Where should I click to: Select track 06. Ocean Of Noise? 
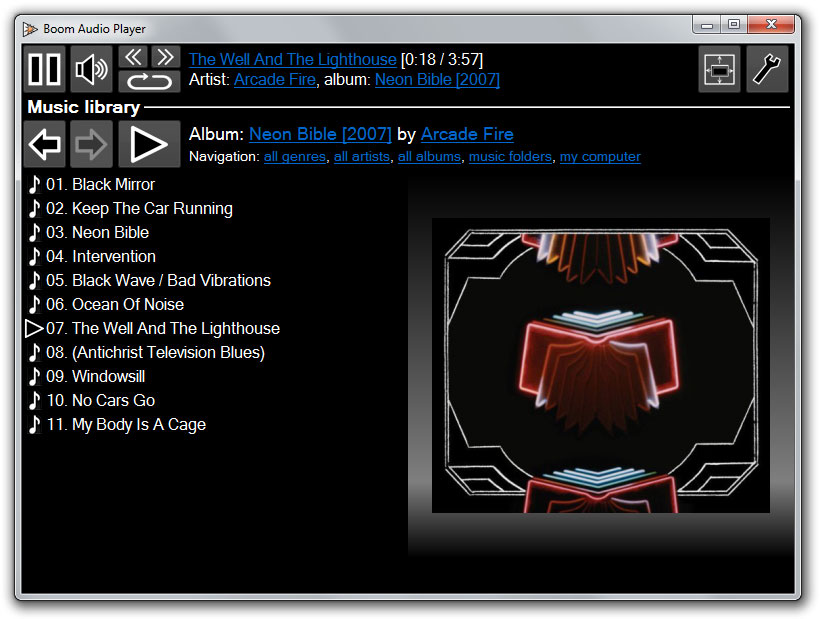pyautogui.click(x=115, y=305)
